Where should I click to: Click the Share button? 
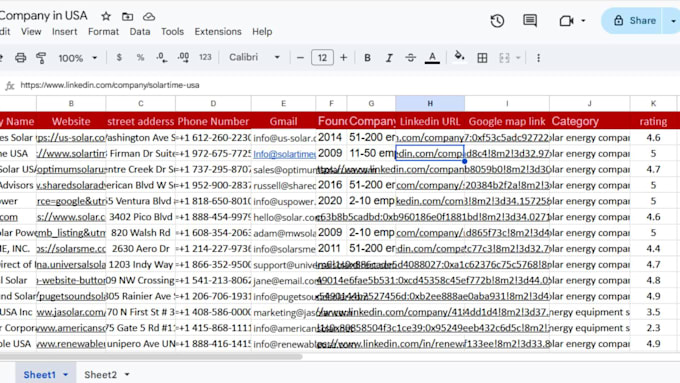click(633, 20)
